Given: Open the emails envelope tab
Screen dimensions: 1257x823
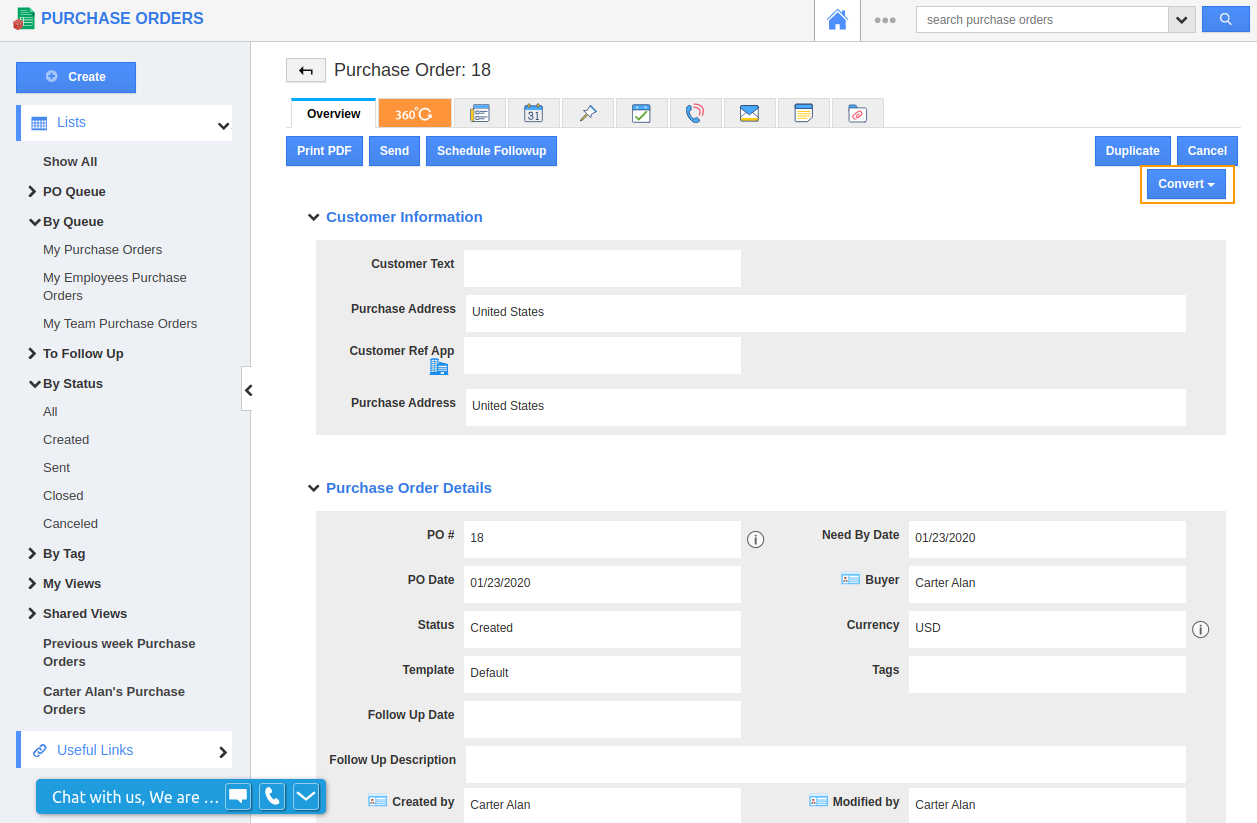Looking at the screenshot, I should tap(749, 114).
